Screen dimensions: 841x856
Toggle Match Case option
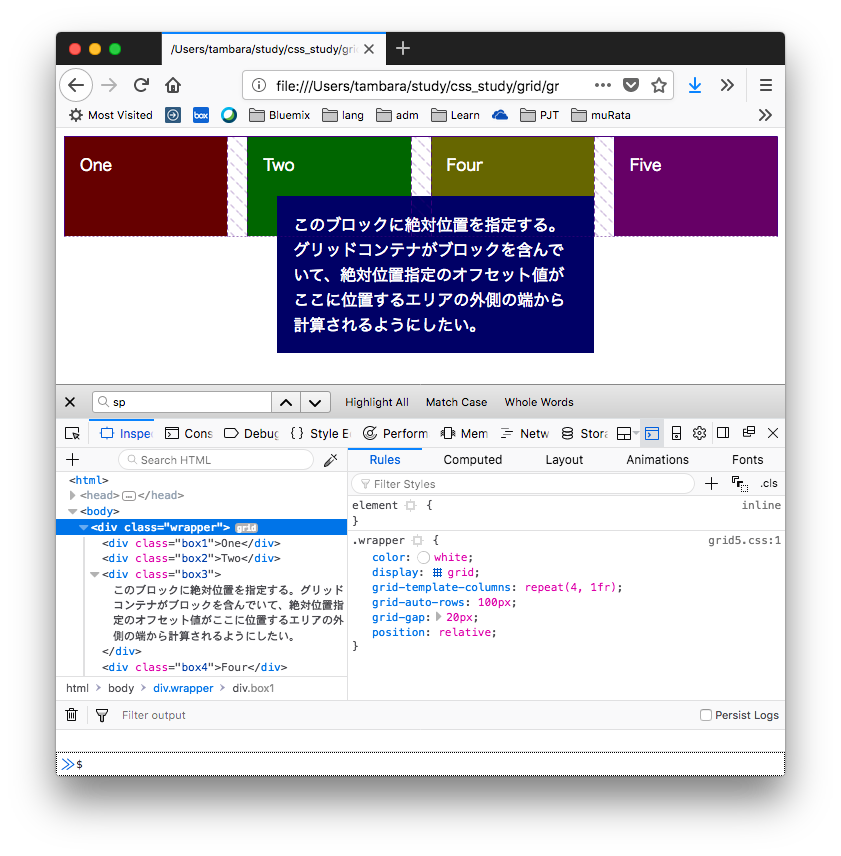[x=456, y=402]
